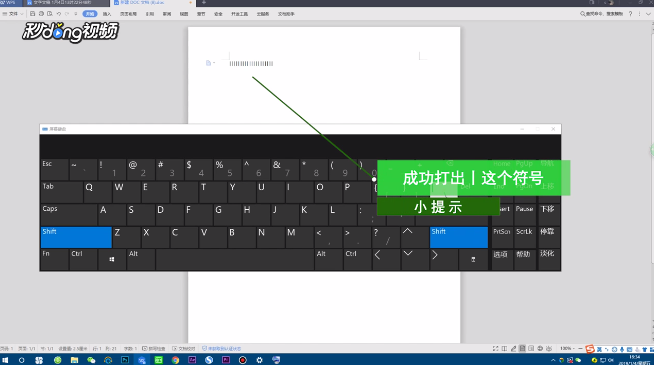Screen dimensions: 654x365
Task: Click the Sogou input method S icon
Action: coord(590,349)
